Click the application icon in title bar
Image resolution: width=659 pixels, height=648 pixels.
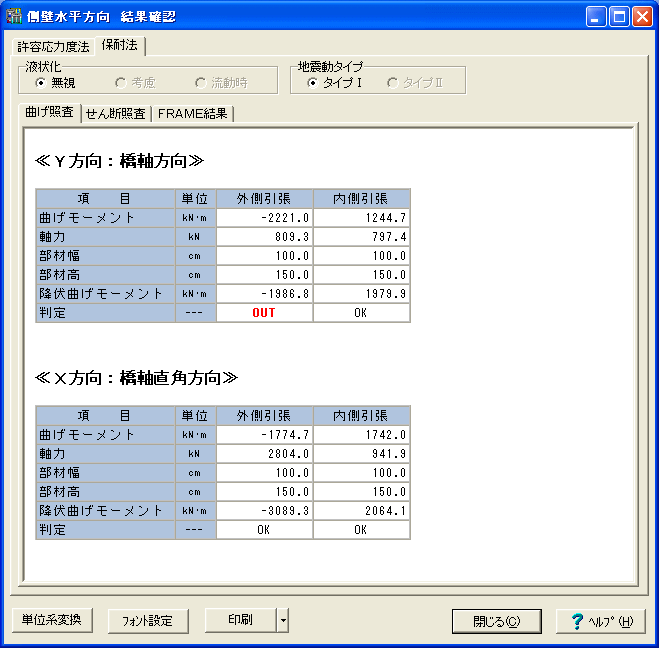[x=13, y=16]
